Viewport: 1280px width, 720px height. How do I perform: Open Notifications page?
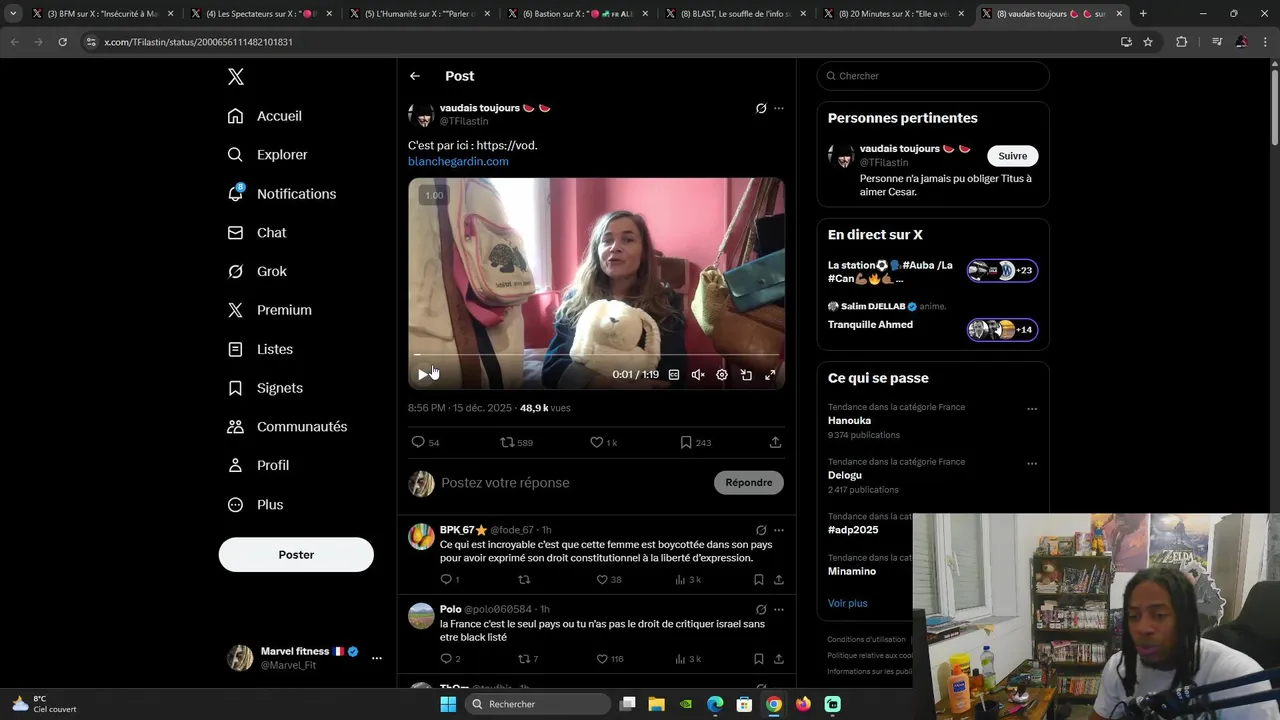click(x=281, y=194)
